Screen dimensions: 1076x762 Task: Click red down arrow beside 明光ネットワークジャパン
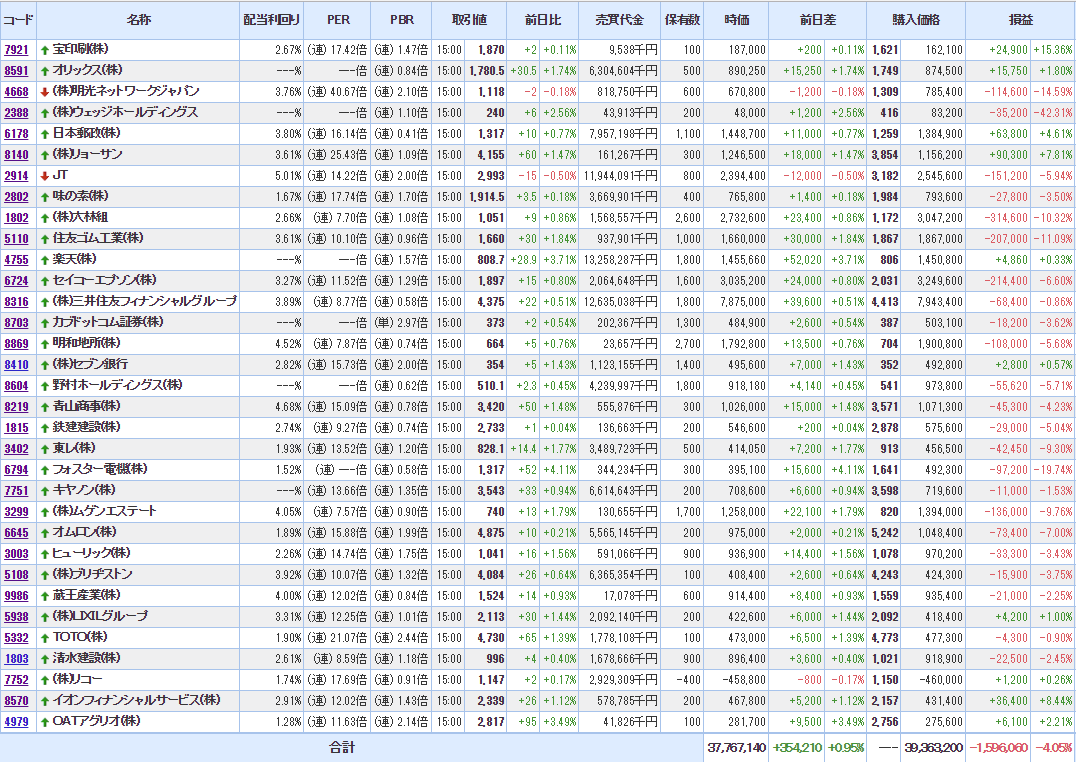click(x=45, y=92)
